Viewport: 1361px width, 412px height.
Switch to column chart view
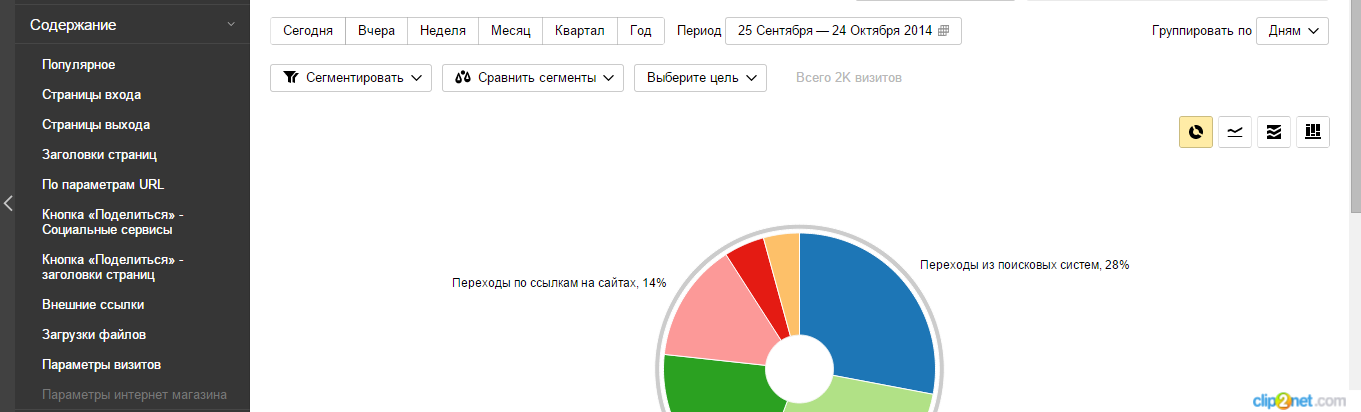tap(1313, 132)
